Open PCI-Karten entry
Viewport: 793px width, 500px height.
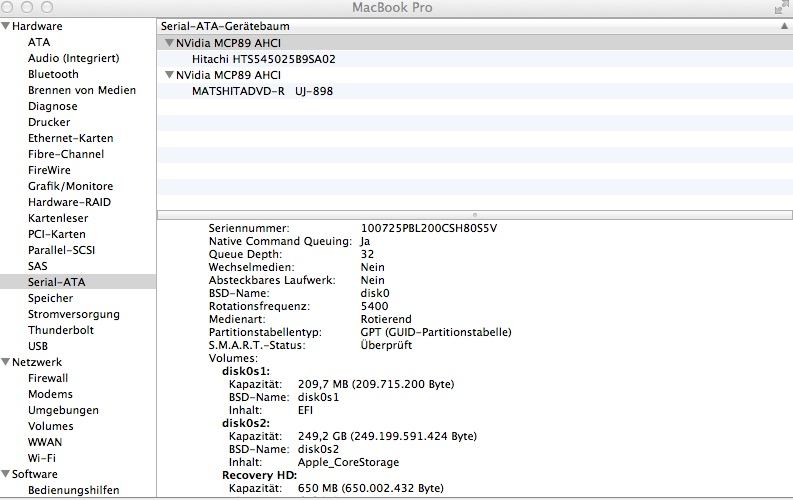coord(57,234)
